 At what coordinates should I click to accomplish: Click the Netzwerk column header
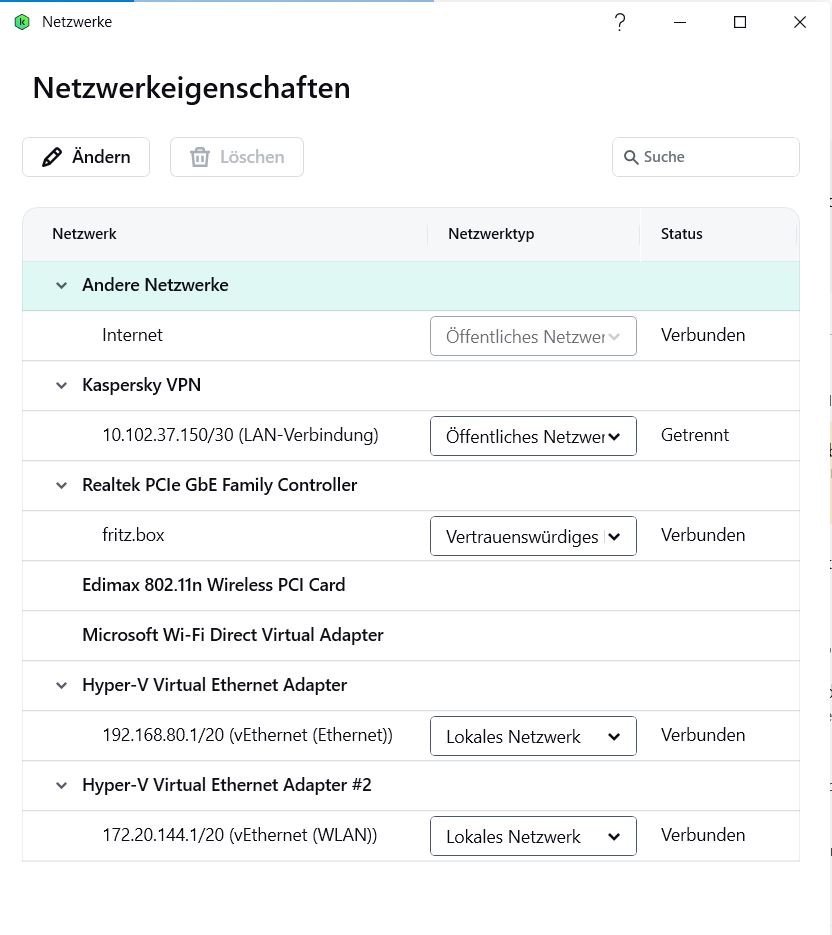(85, 234)
